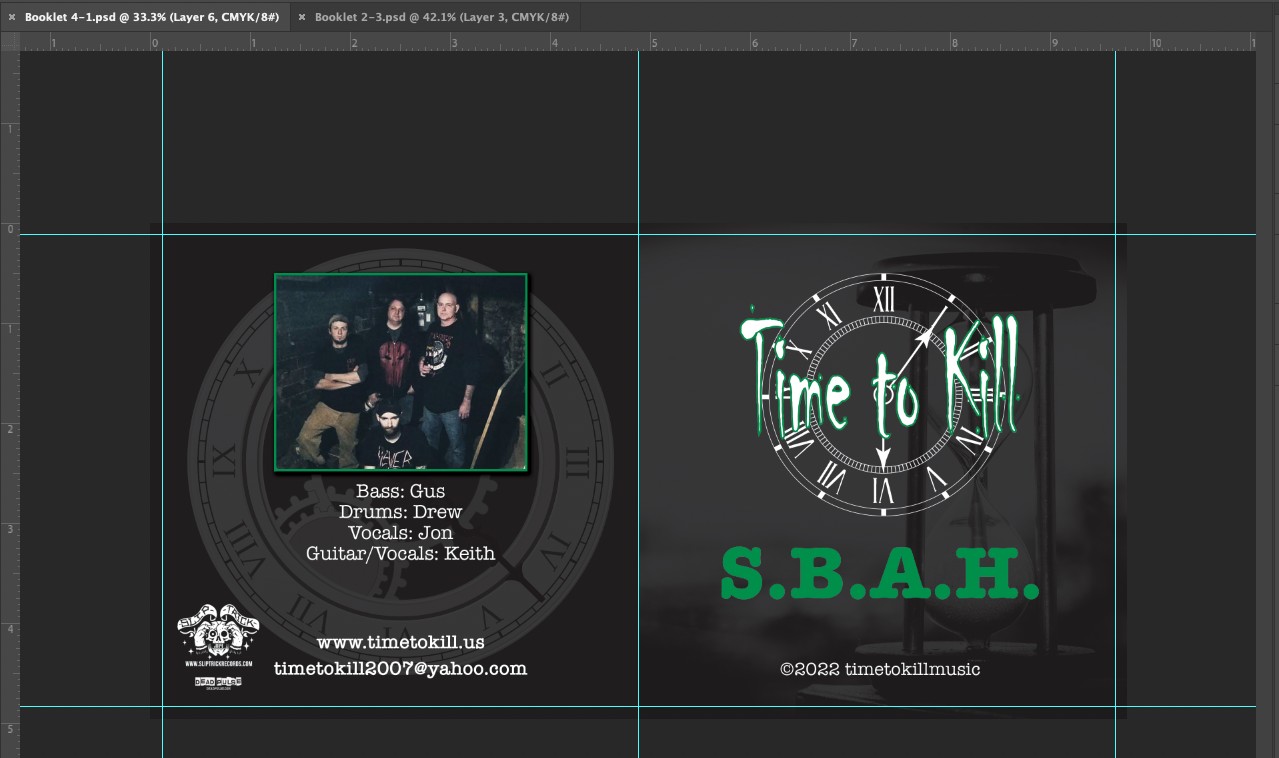Click the "Drums: Drew" text line
Image resolution: width=1279 pixels, height=758 pixels.
(400, 512)
